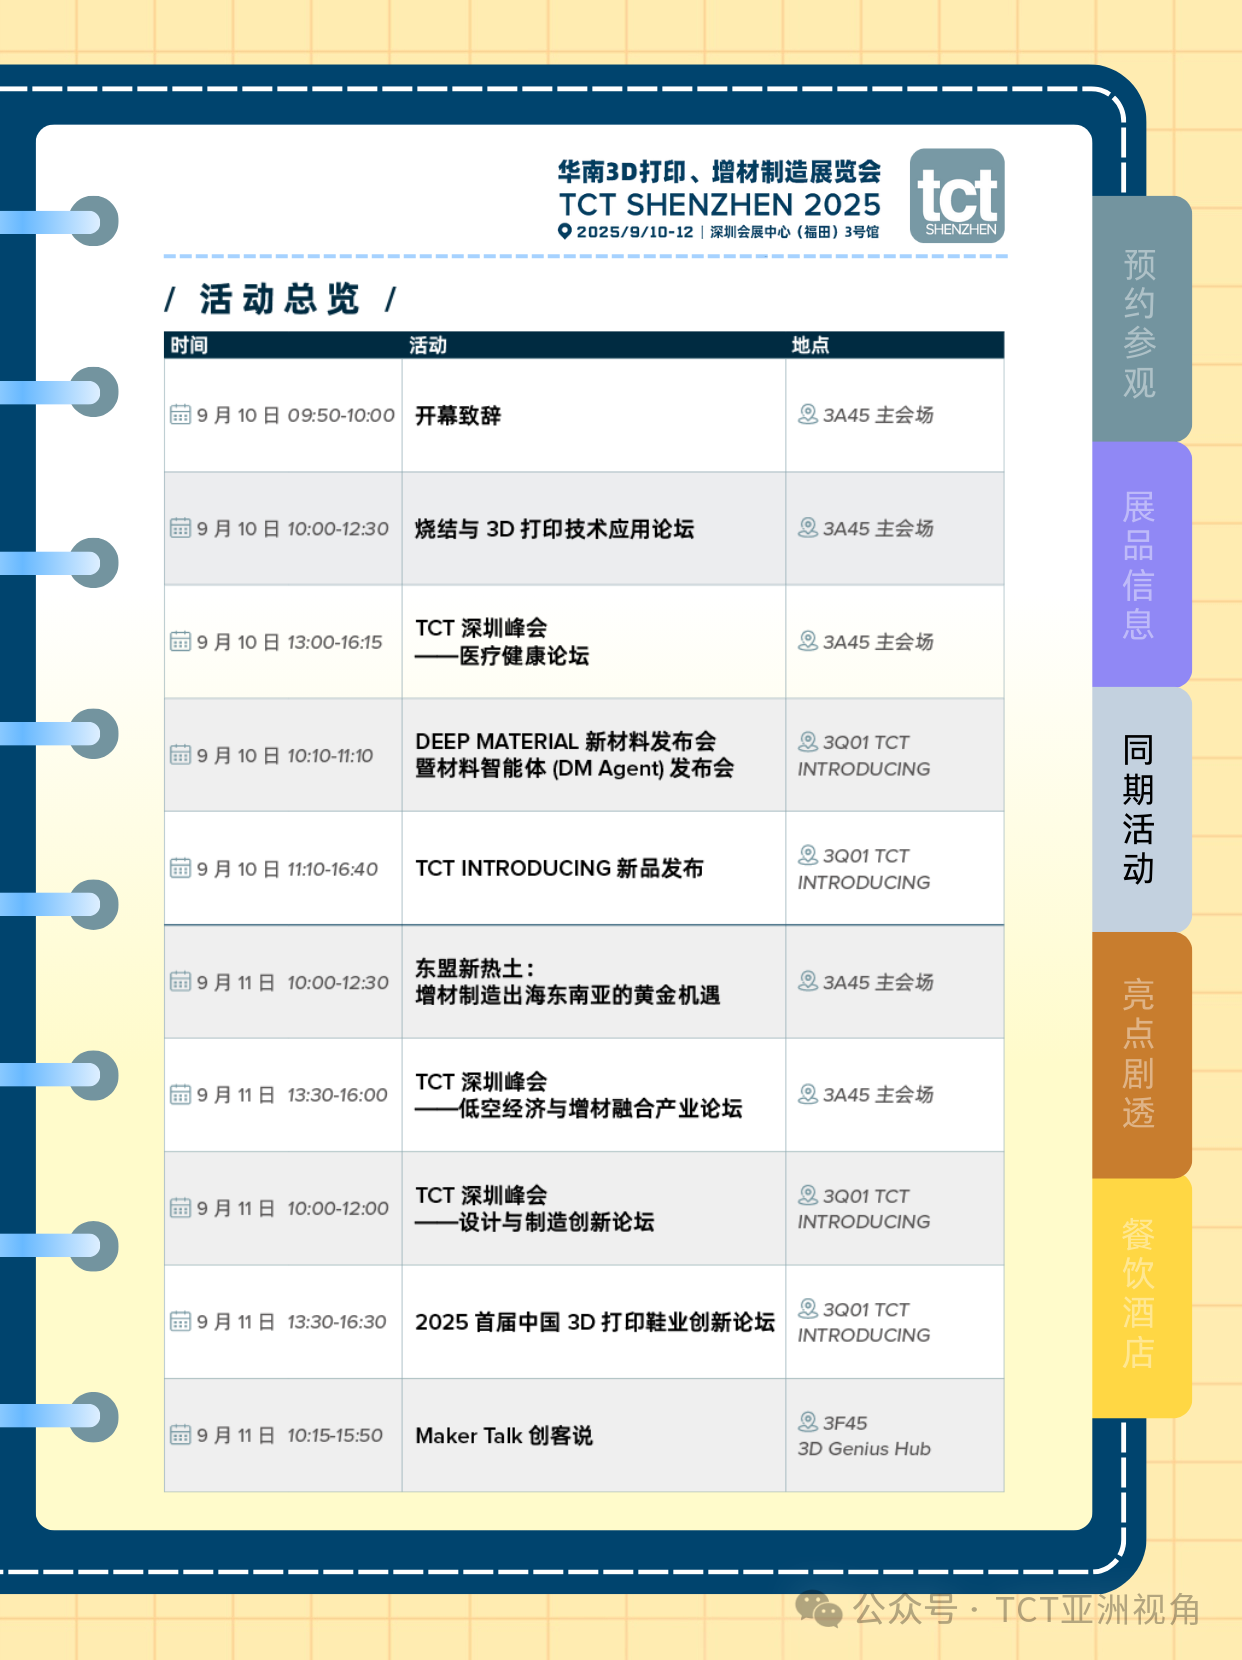Select 烧结与 3D 打印技术应用论坛 event
The image size is (1242, 1660).
[555, 529]
